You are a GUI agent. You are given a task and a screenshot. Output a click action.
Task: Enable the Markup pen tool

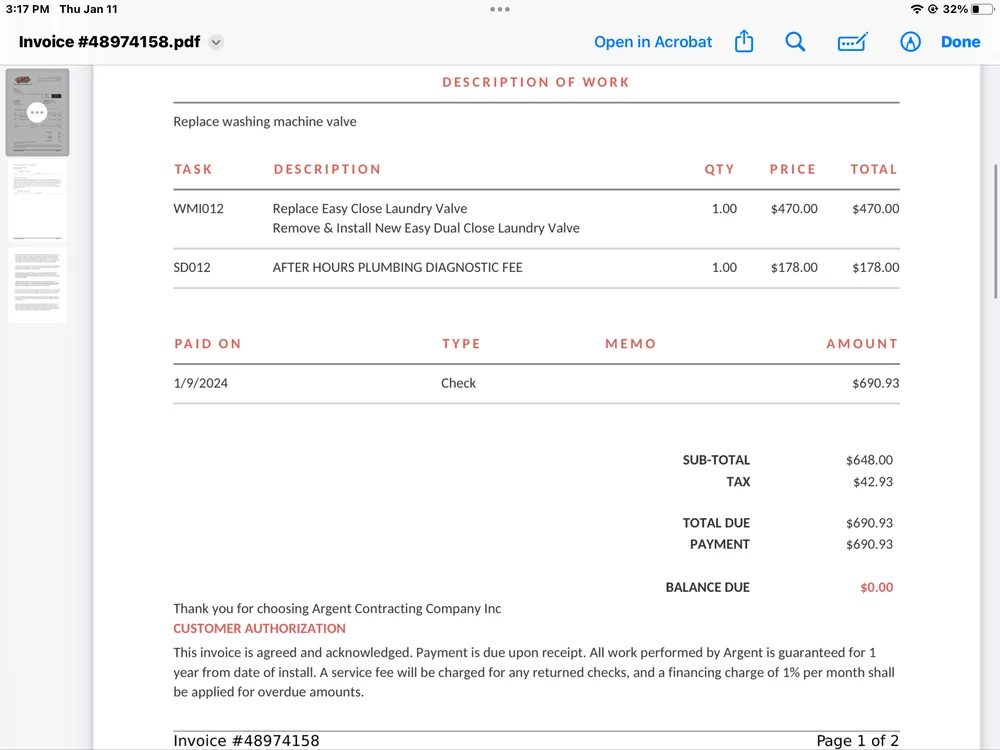[x=910, y=42]
